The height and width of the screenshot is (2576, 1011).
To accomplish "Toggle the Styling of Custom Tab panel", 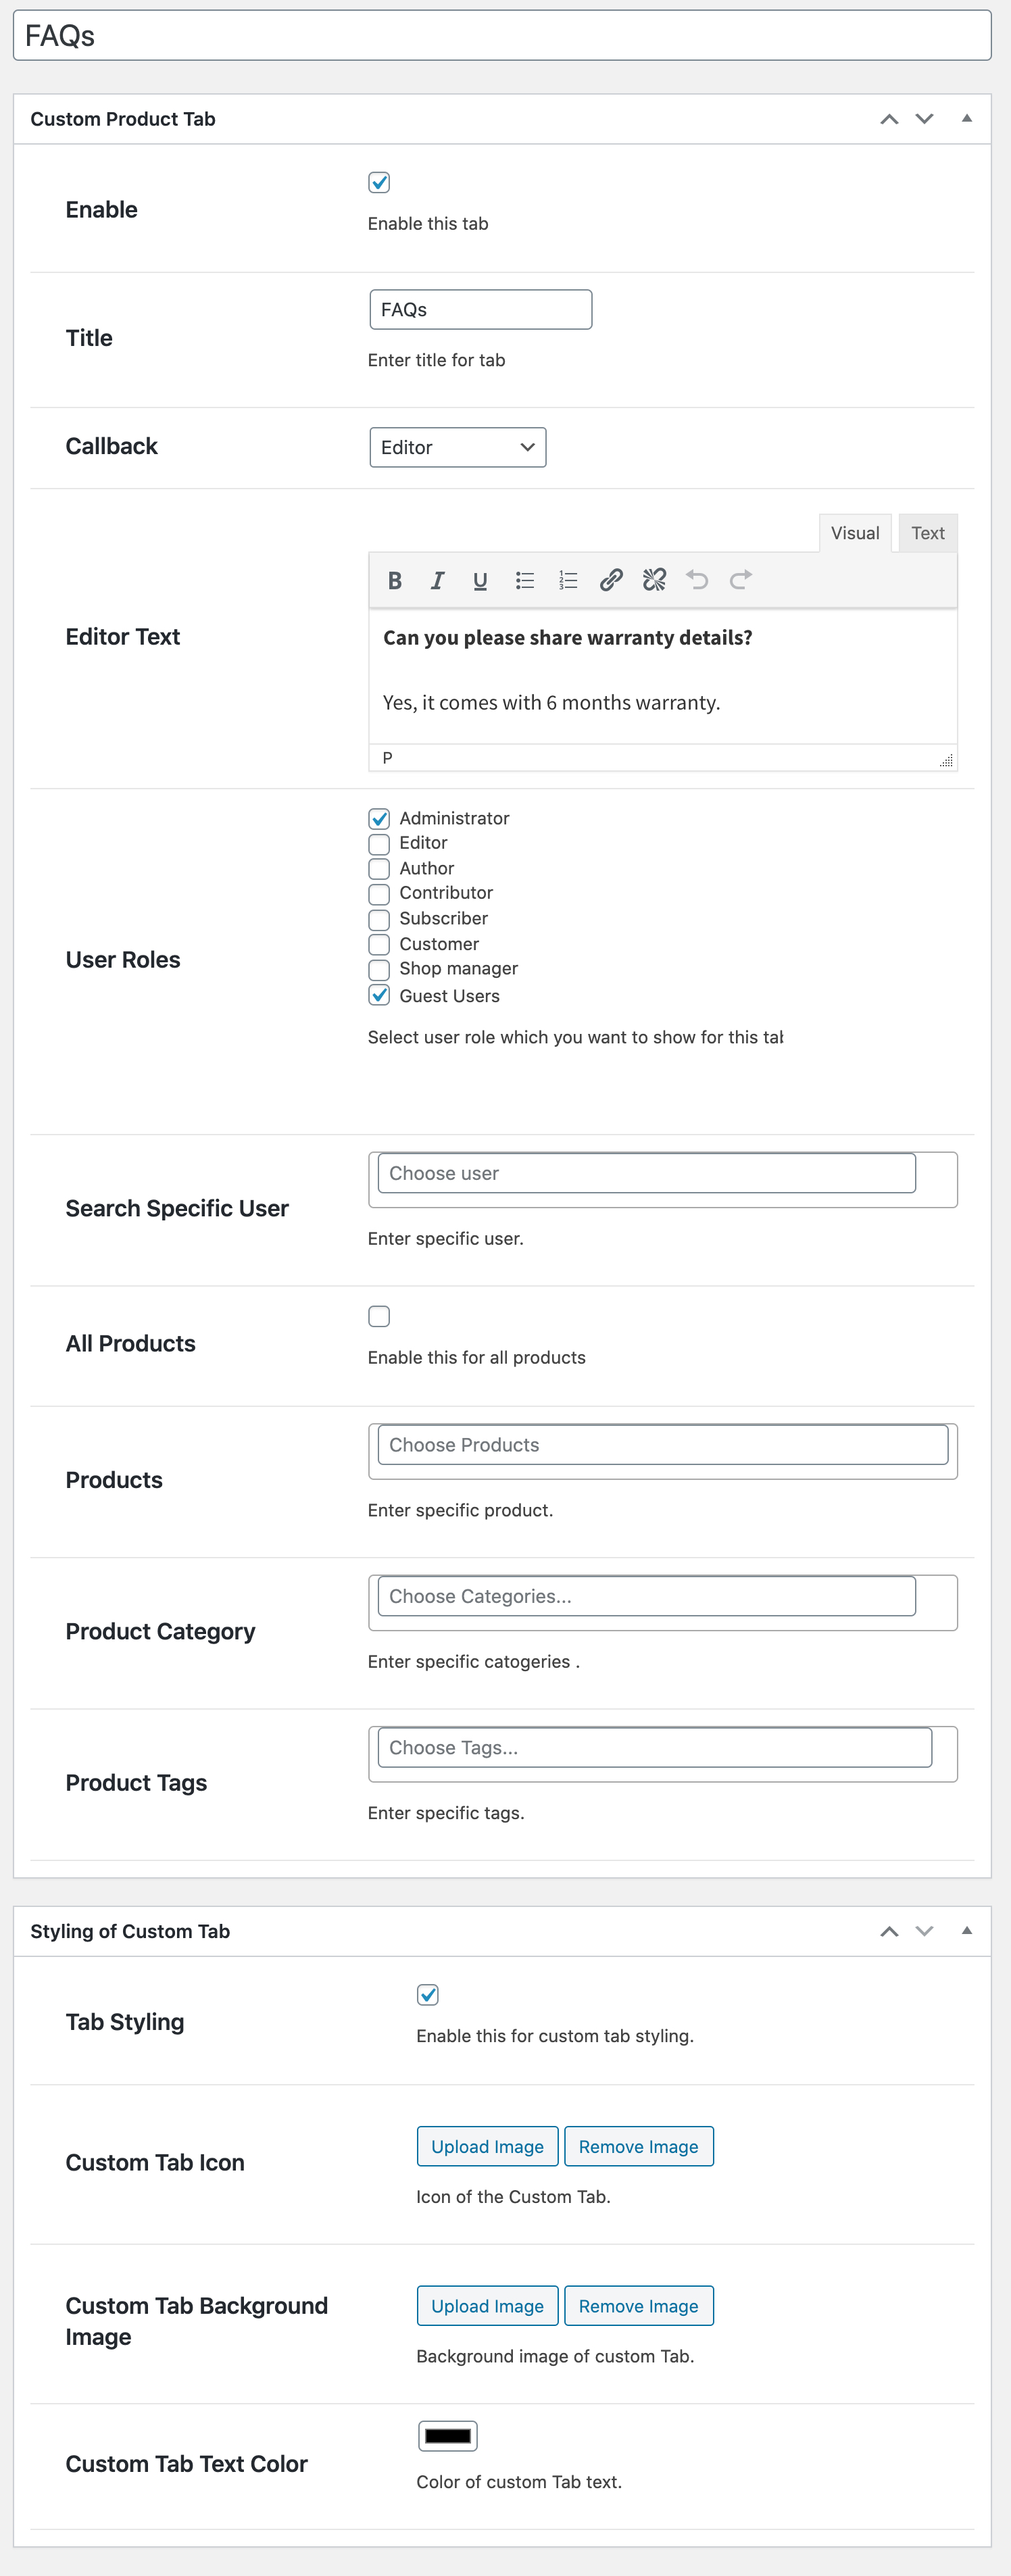I will [x=966, y=1931].
